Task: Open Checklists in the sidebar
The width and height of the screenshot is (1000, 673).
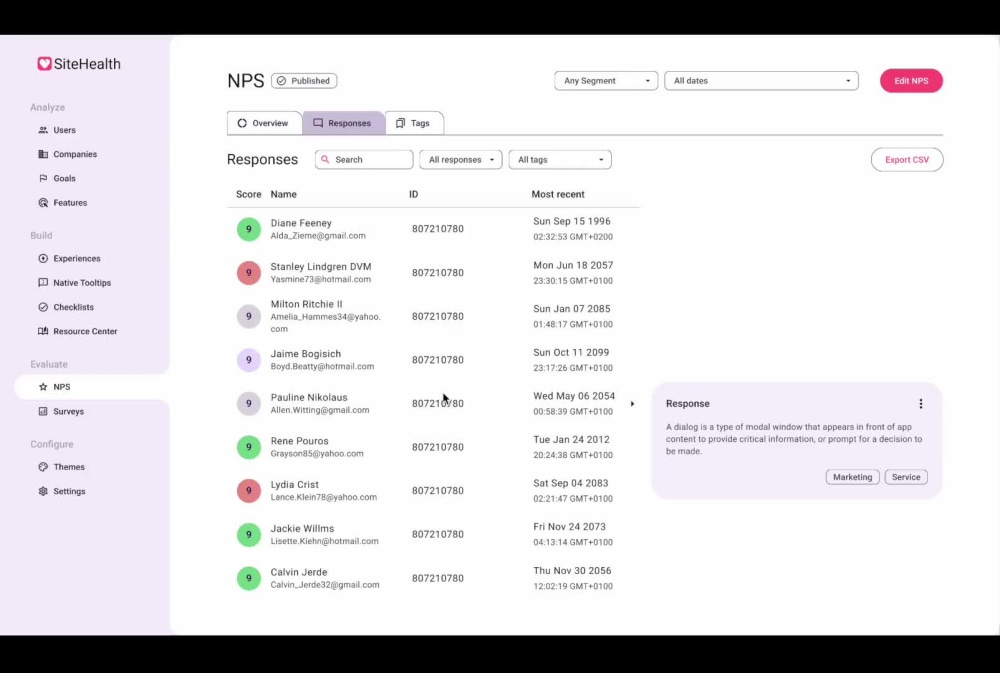Action: (66, 307)
